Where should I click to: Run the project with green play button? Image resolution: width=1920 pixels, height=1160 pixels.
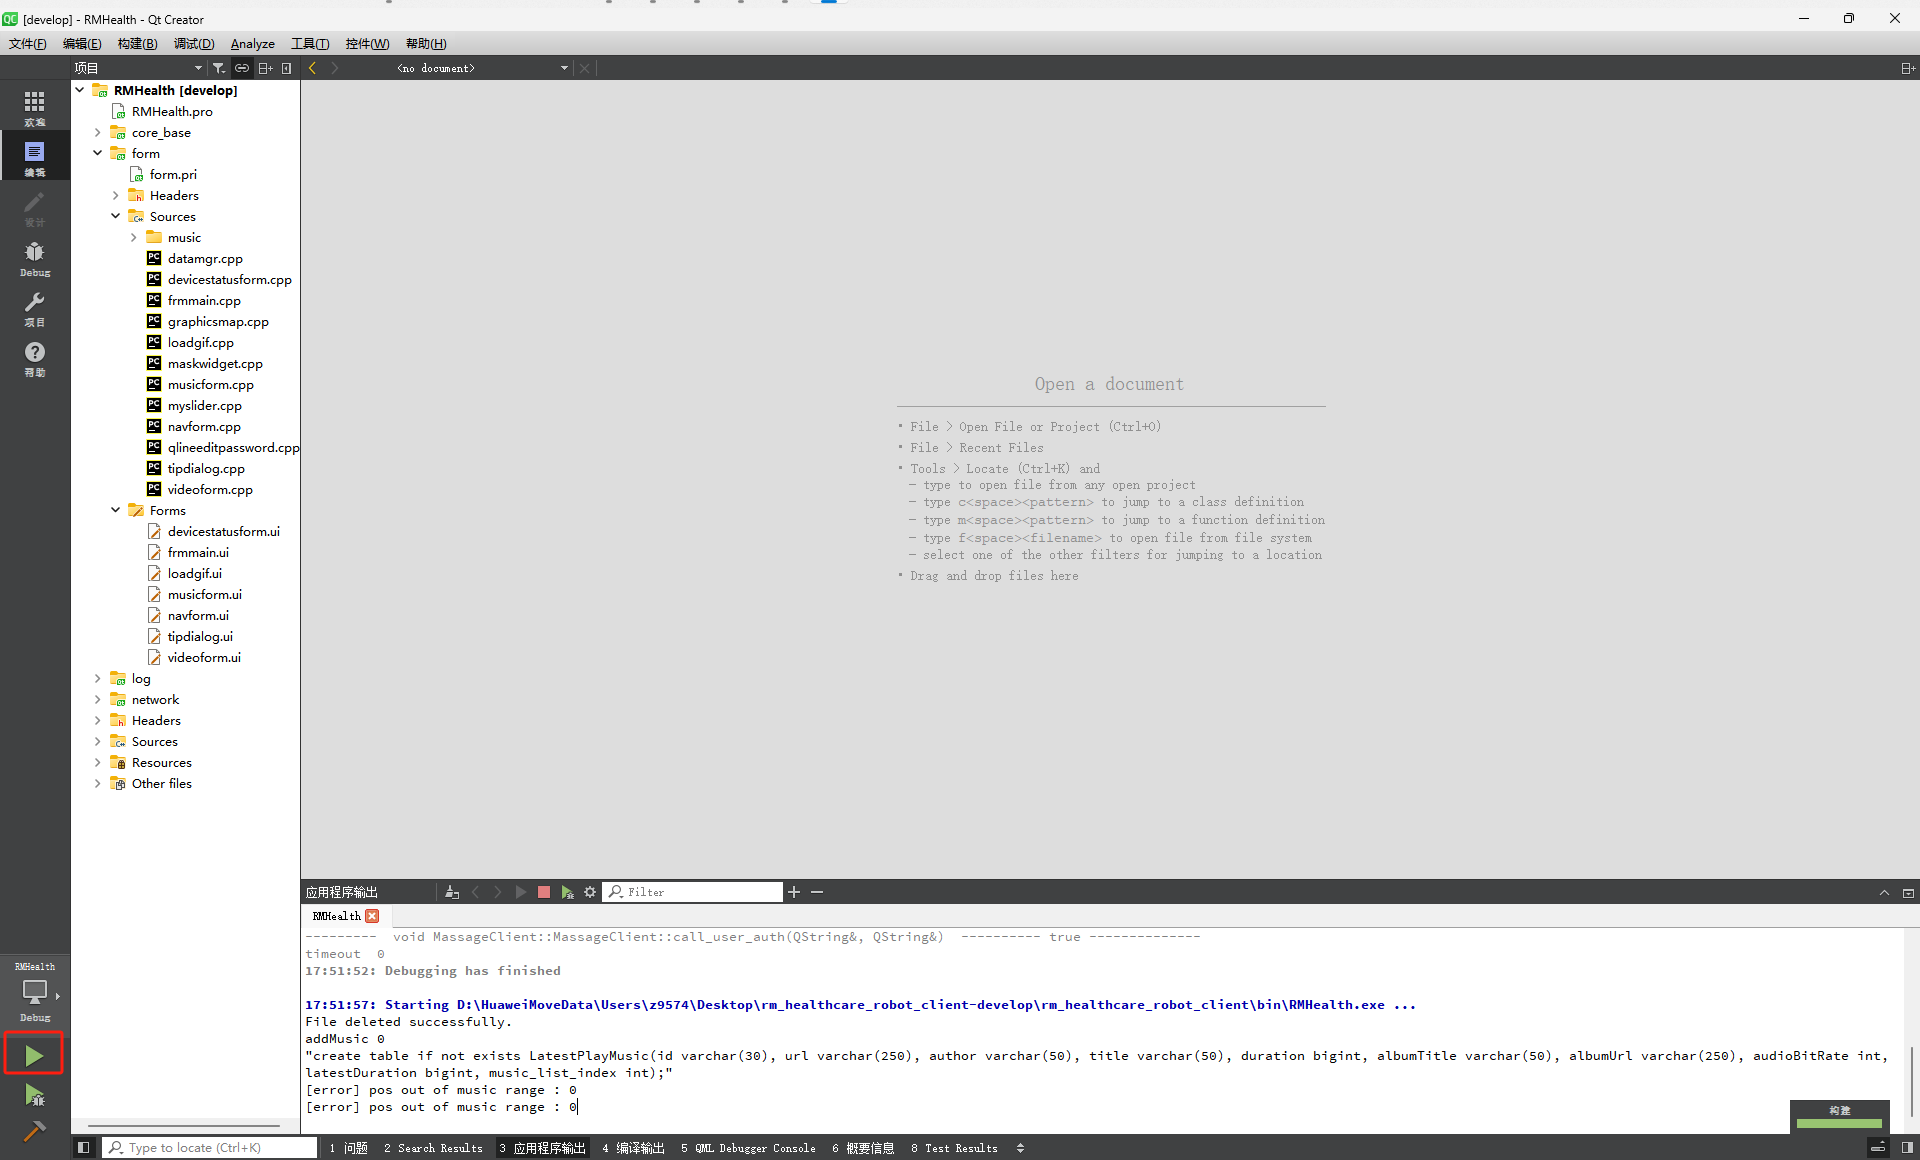click(x=34, y=1054)
